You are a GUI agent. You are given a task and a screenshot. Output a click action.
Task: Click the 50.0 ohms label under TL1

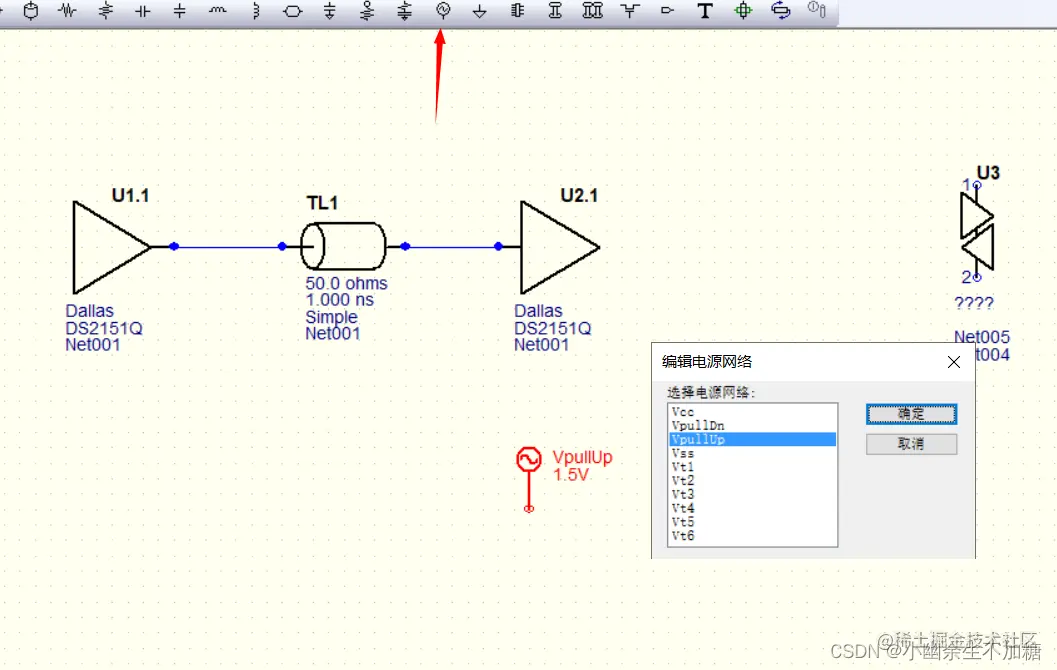tap(346, 283)
